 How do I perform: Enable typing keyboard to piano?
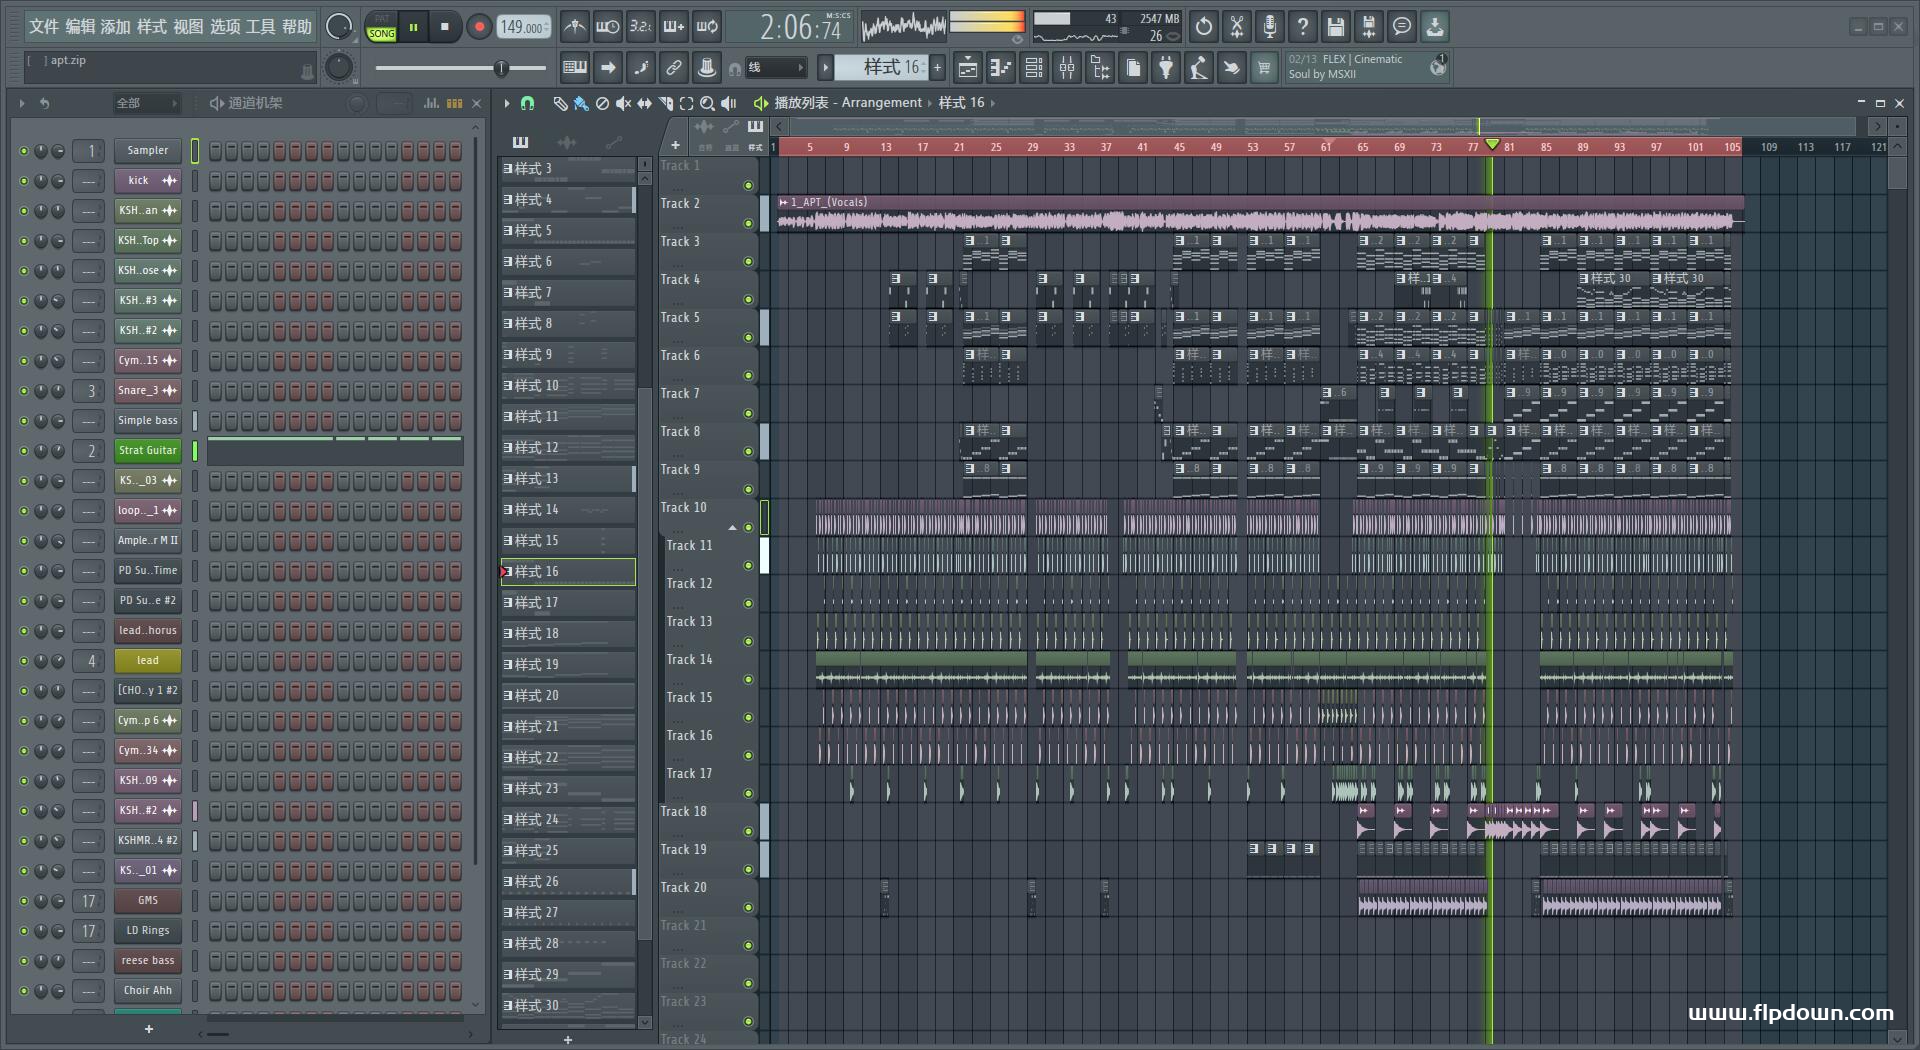(x=575, y=68)
